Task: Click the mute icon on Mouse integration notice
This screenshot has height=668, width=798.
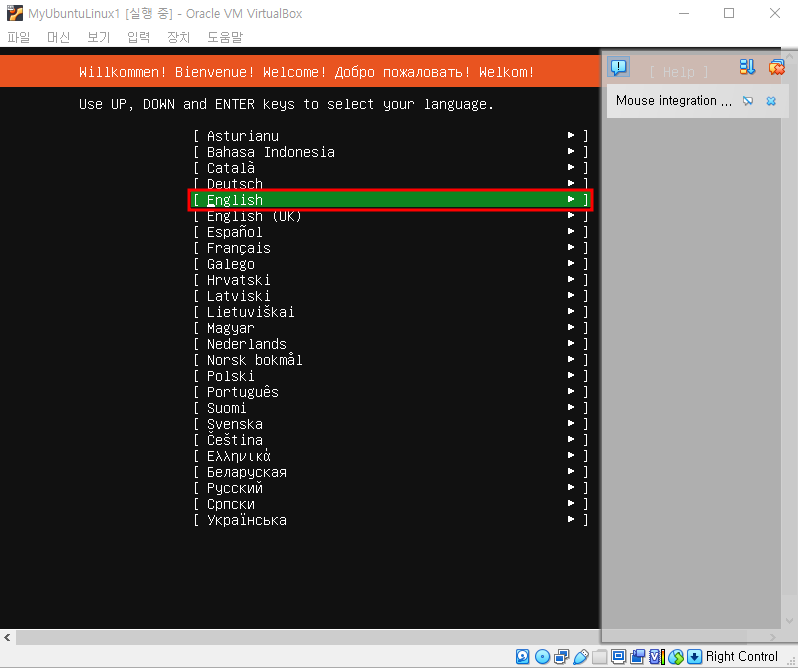Action: (748, 101)
